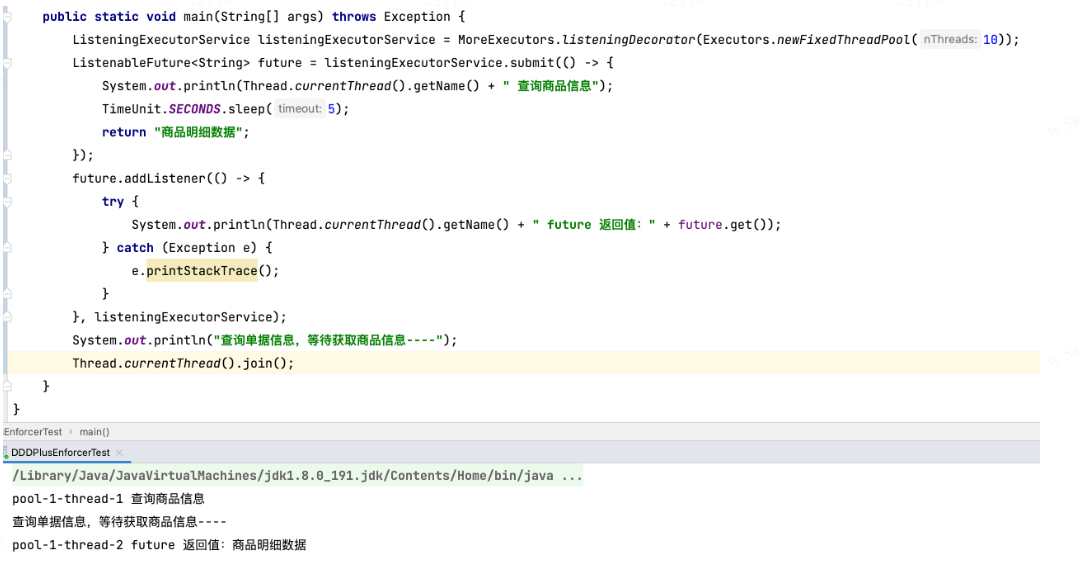1080x566 pixels.
Task: Click the string " 查询商品信息" in code
Action: (550, 86)
